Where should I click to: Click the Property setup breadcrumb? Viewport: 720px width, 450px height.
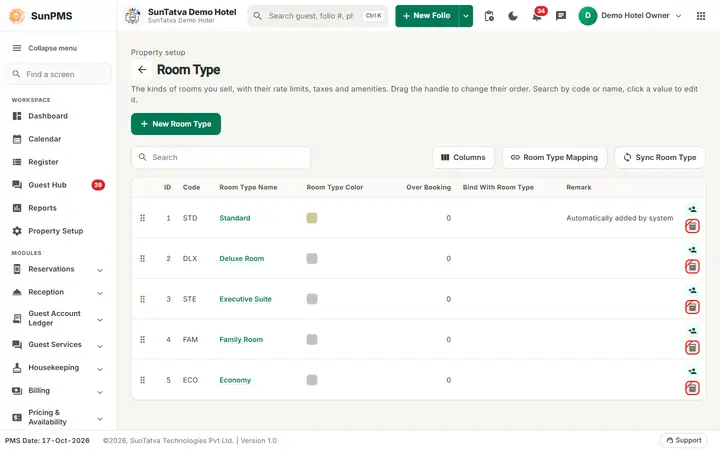click(x=158, y=52)
